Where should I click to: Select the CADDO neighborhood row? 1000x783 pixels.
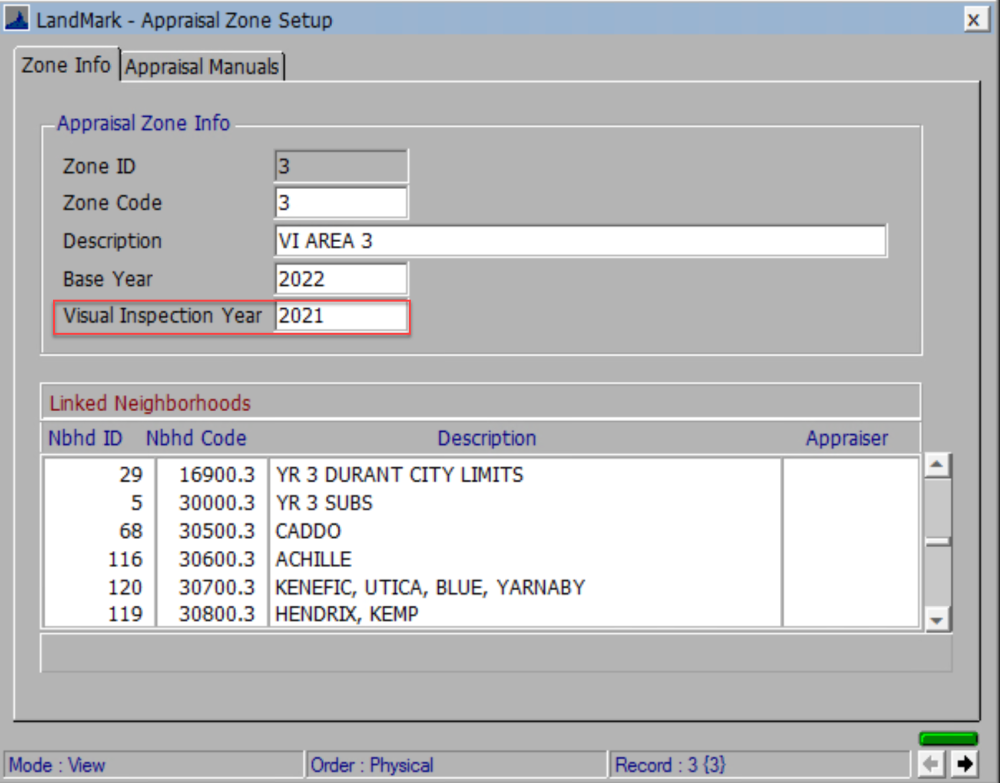(400, 531)
